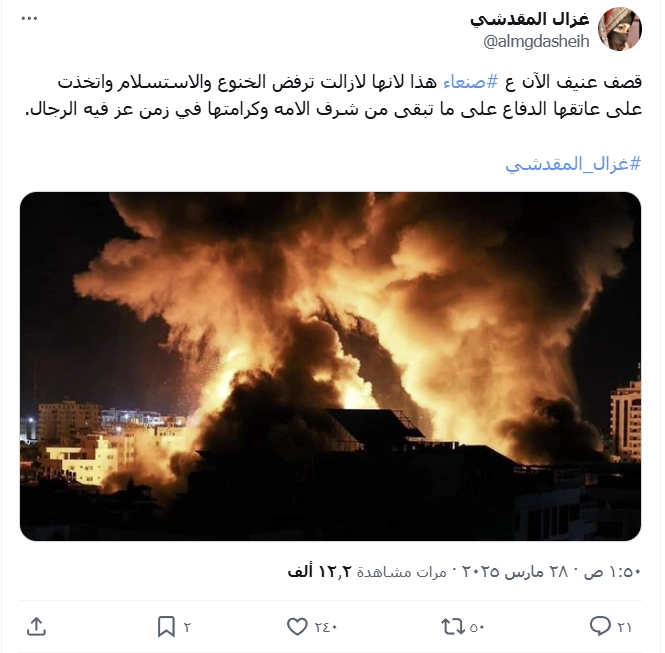The image size is (665, 653).
Task: Open the tweet timestamp ١:٥٠ ص
Action: (x=612, y=572)
